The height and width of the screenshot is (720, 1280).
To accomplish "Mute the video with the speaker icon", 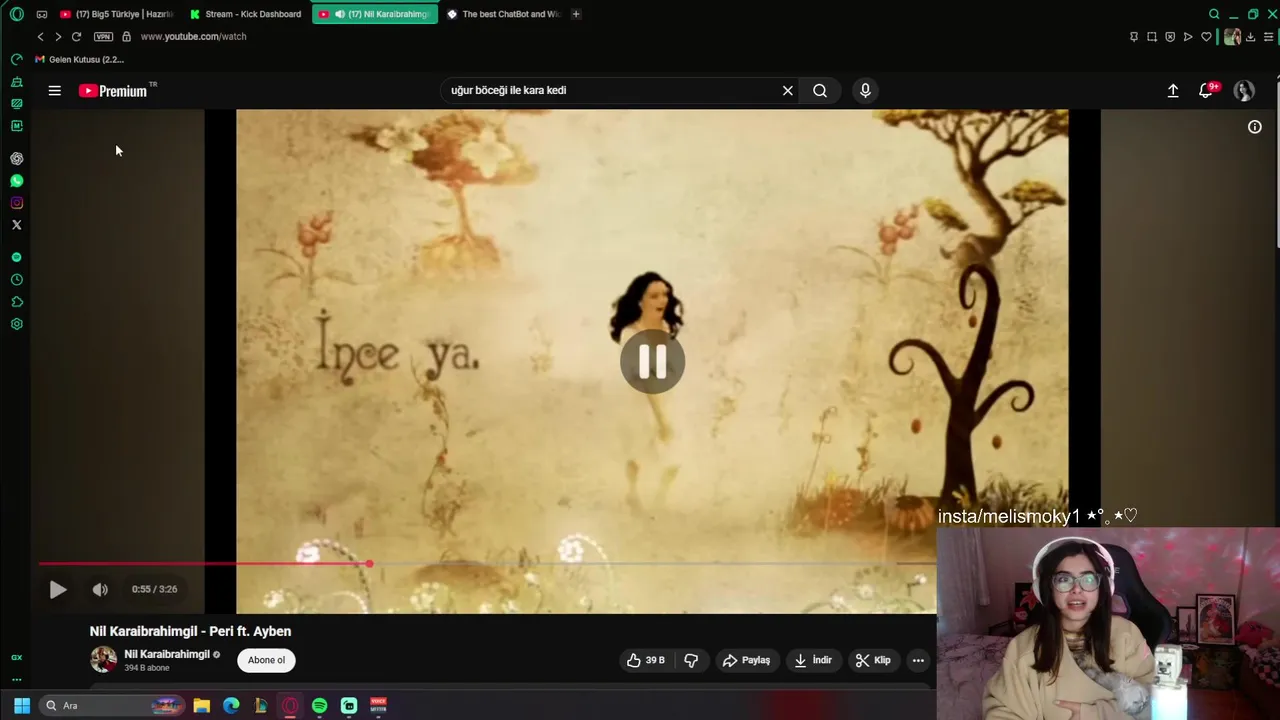I will click(100, 589).
